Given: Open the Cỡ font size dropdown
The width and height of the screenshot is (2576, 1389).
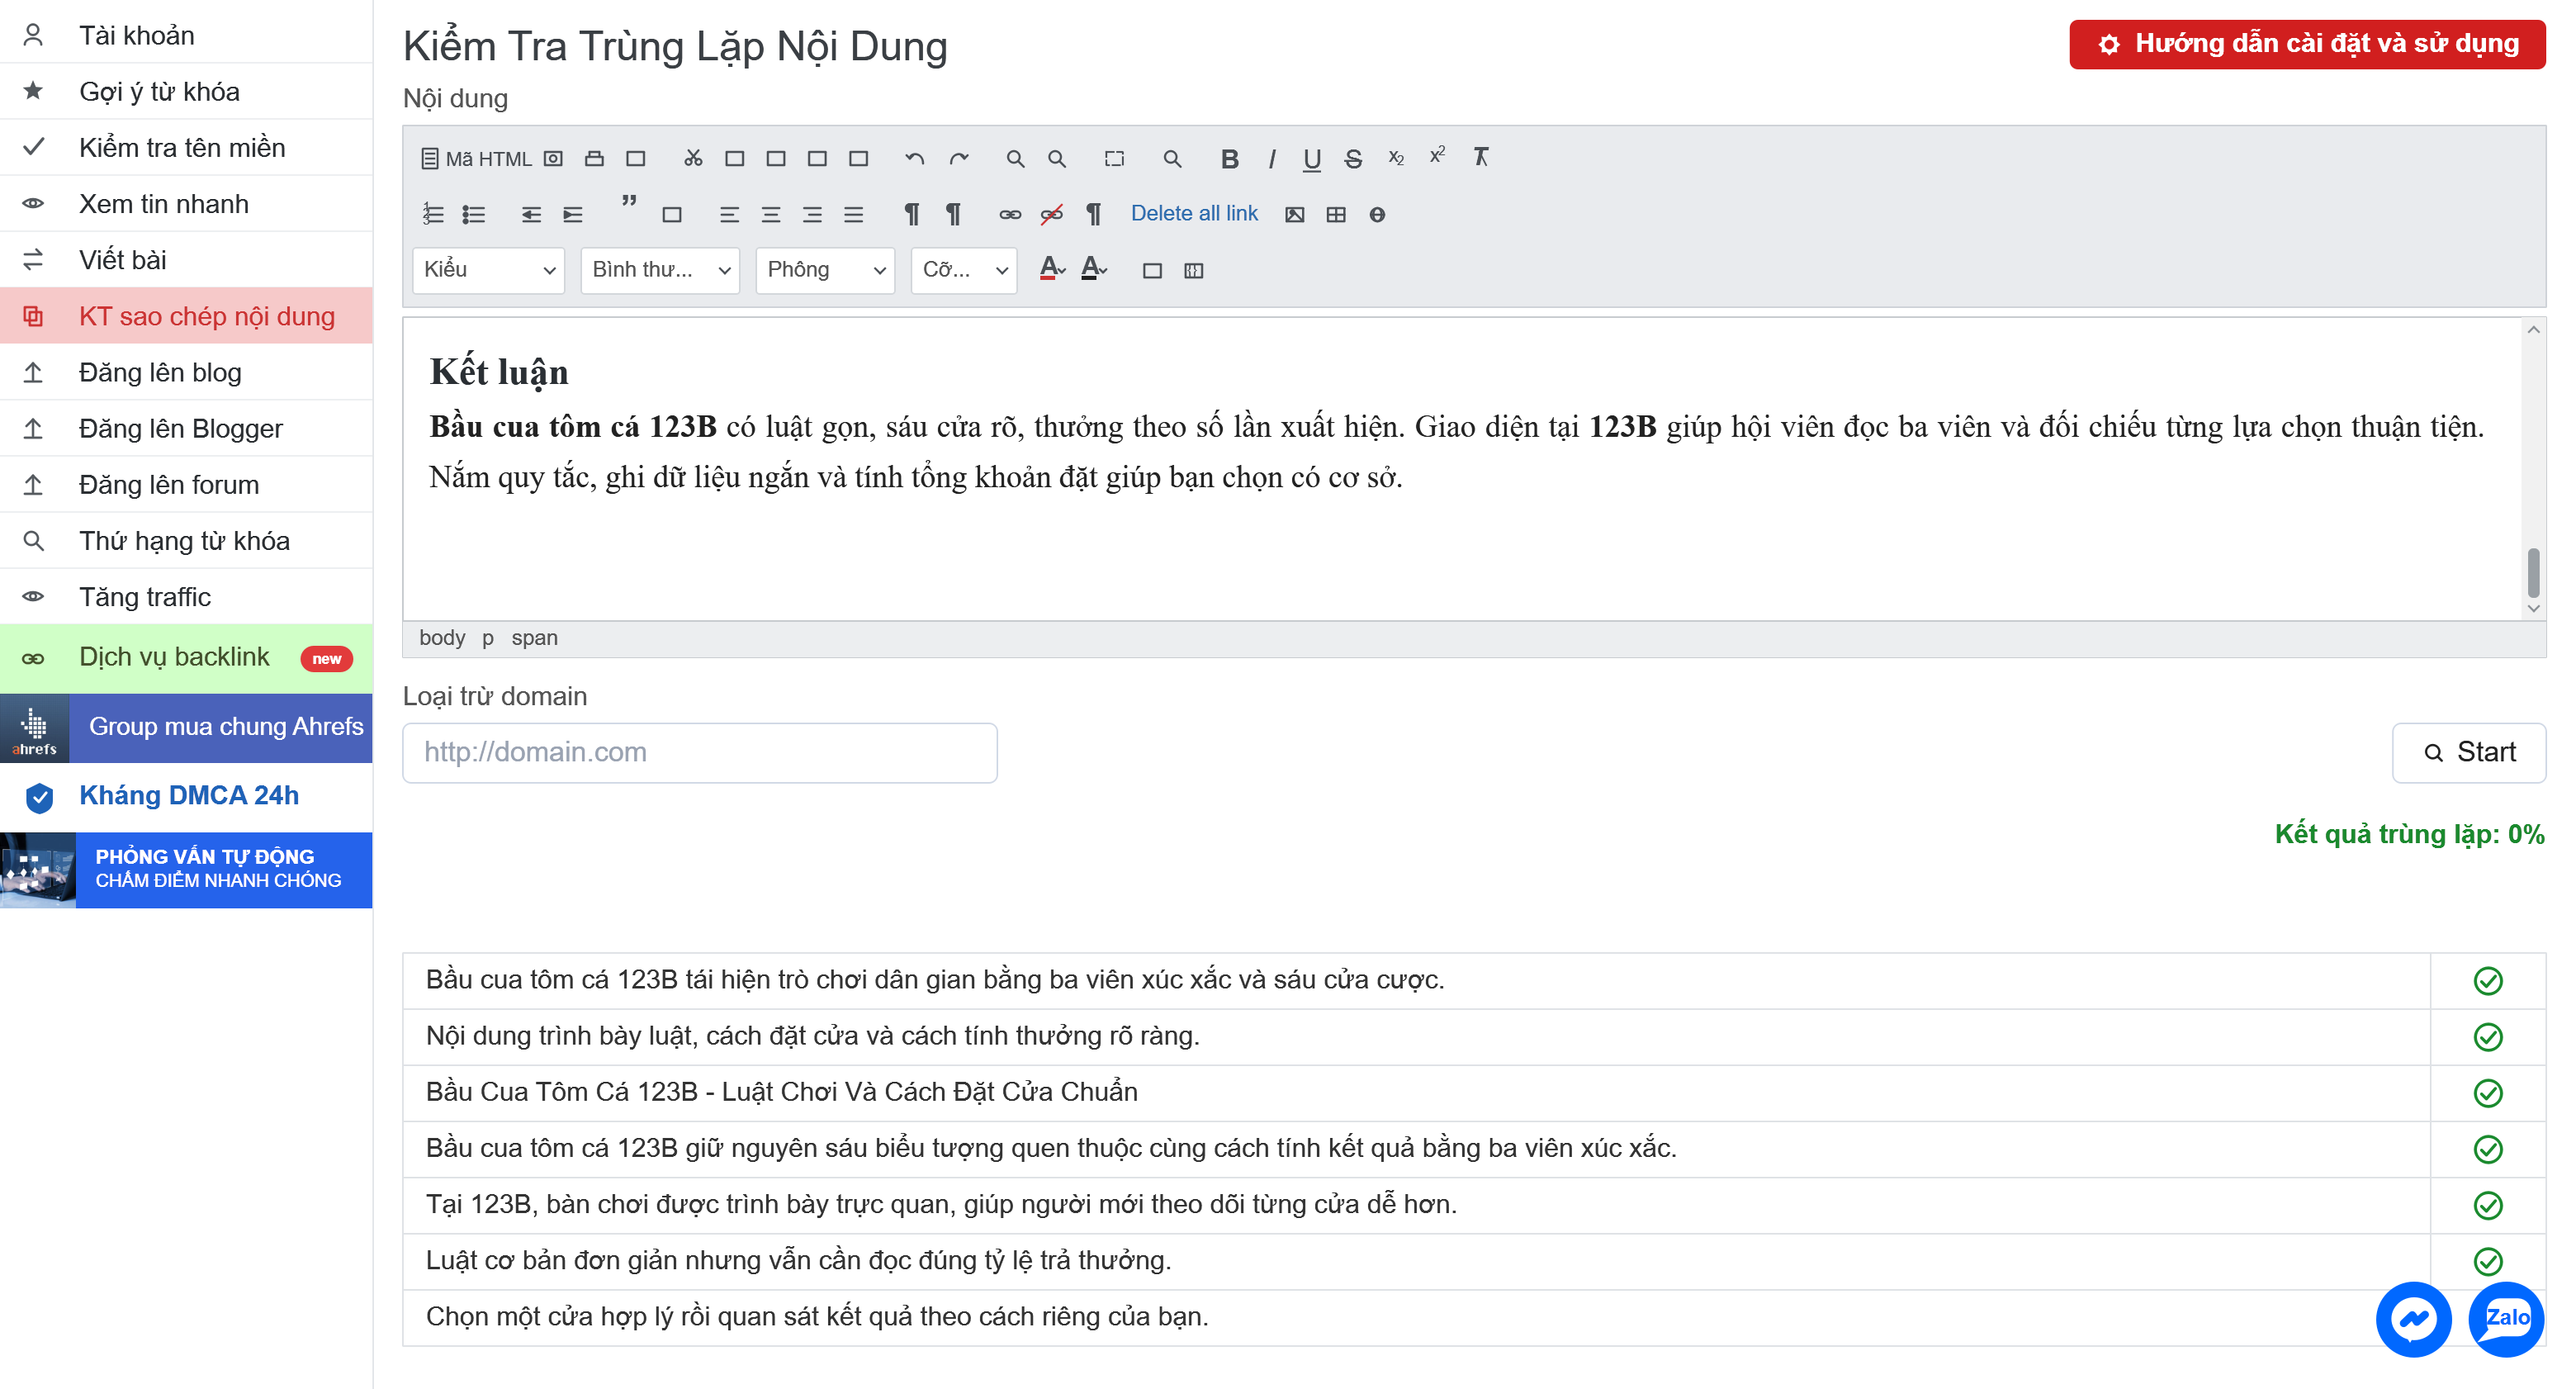Looking at the screenshot, I should (964, 270).
